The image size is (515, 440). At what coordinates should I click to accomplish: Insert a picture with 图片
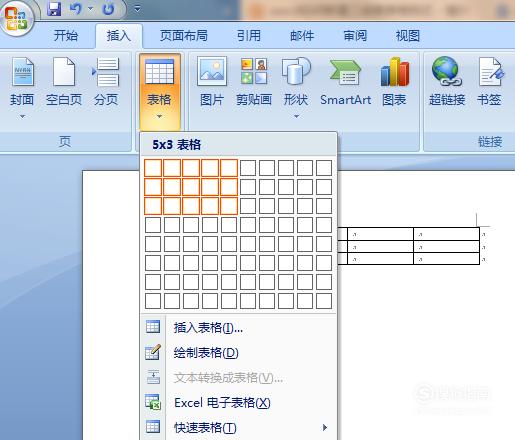[x=212, y=82]
